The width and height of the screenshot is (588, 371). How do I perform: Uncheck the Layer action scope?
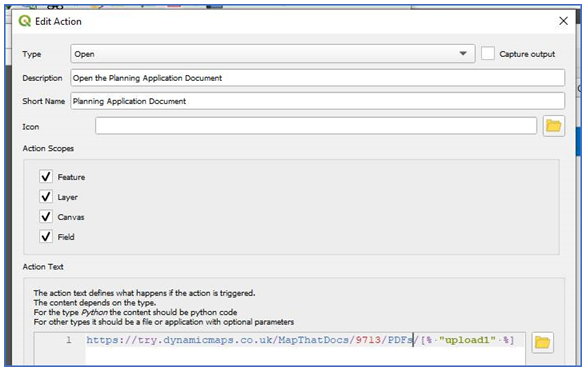[x=46, y=197]
